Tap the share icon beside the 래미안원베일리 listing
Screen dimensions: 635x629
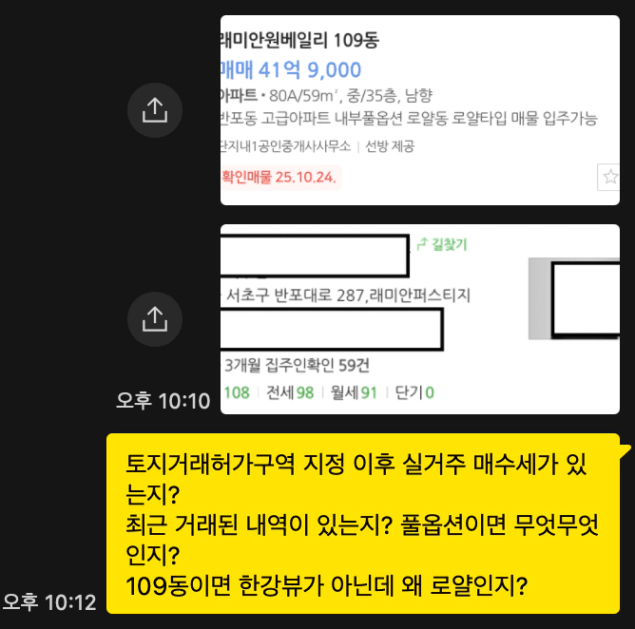click(x=155, y=110)
